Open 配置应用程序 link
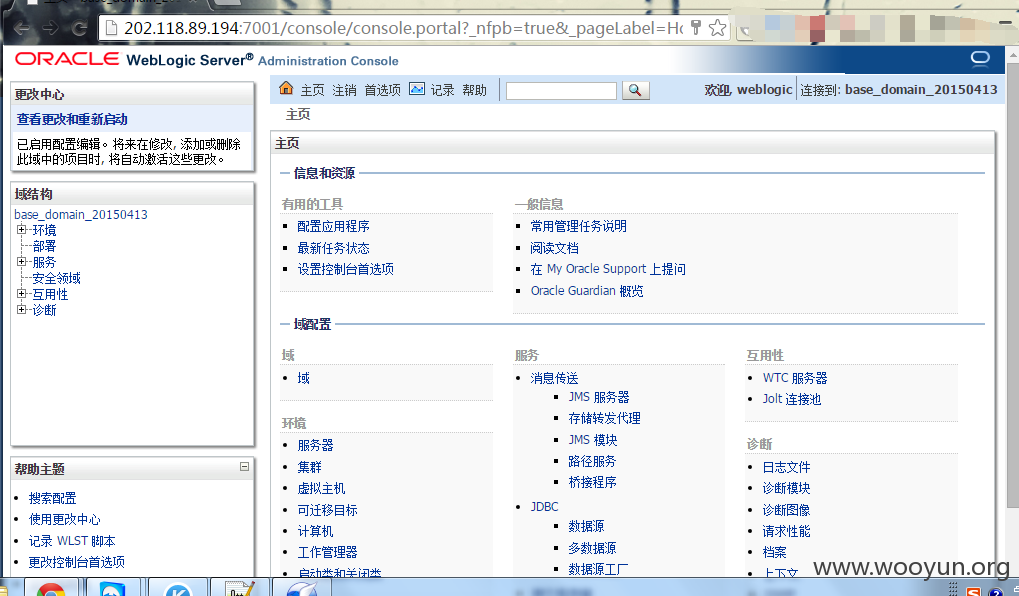The height and width of the screenshot is (596, 1019). pyautogui.click(x=333, y=226)
